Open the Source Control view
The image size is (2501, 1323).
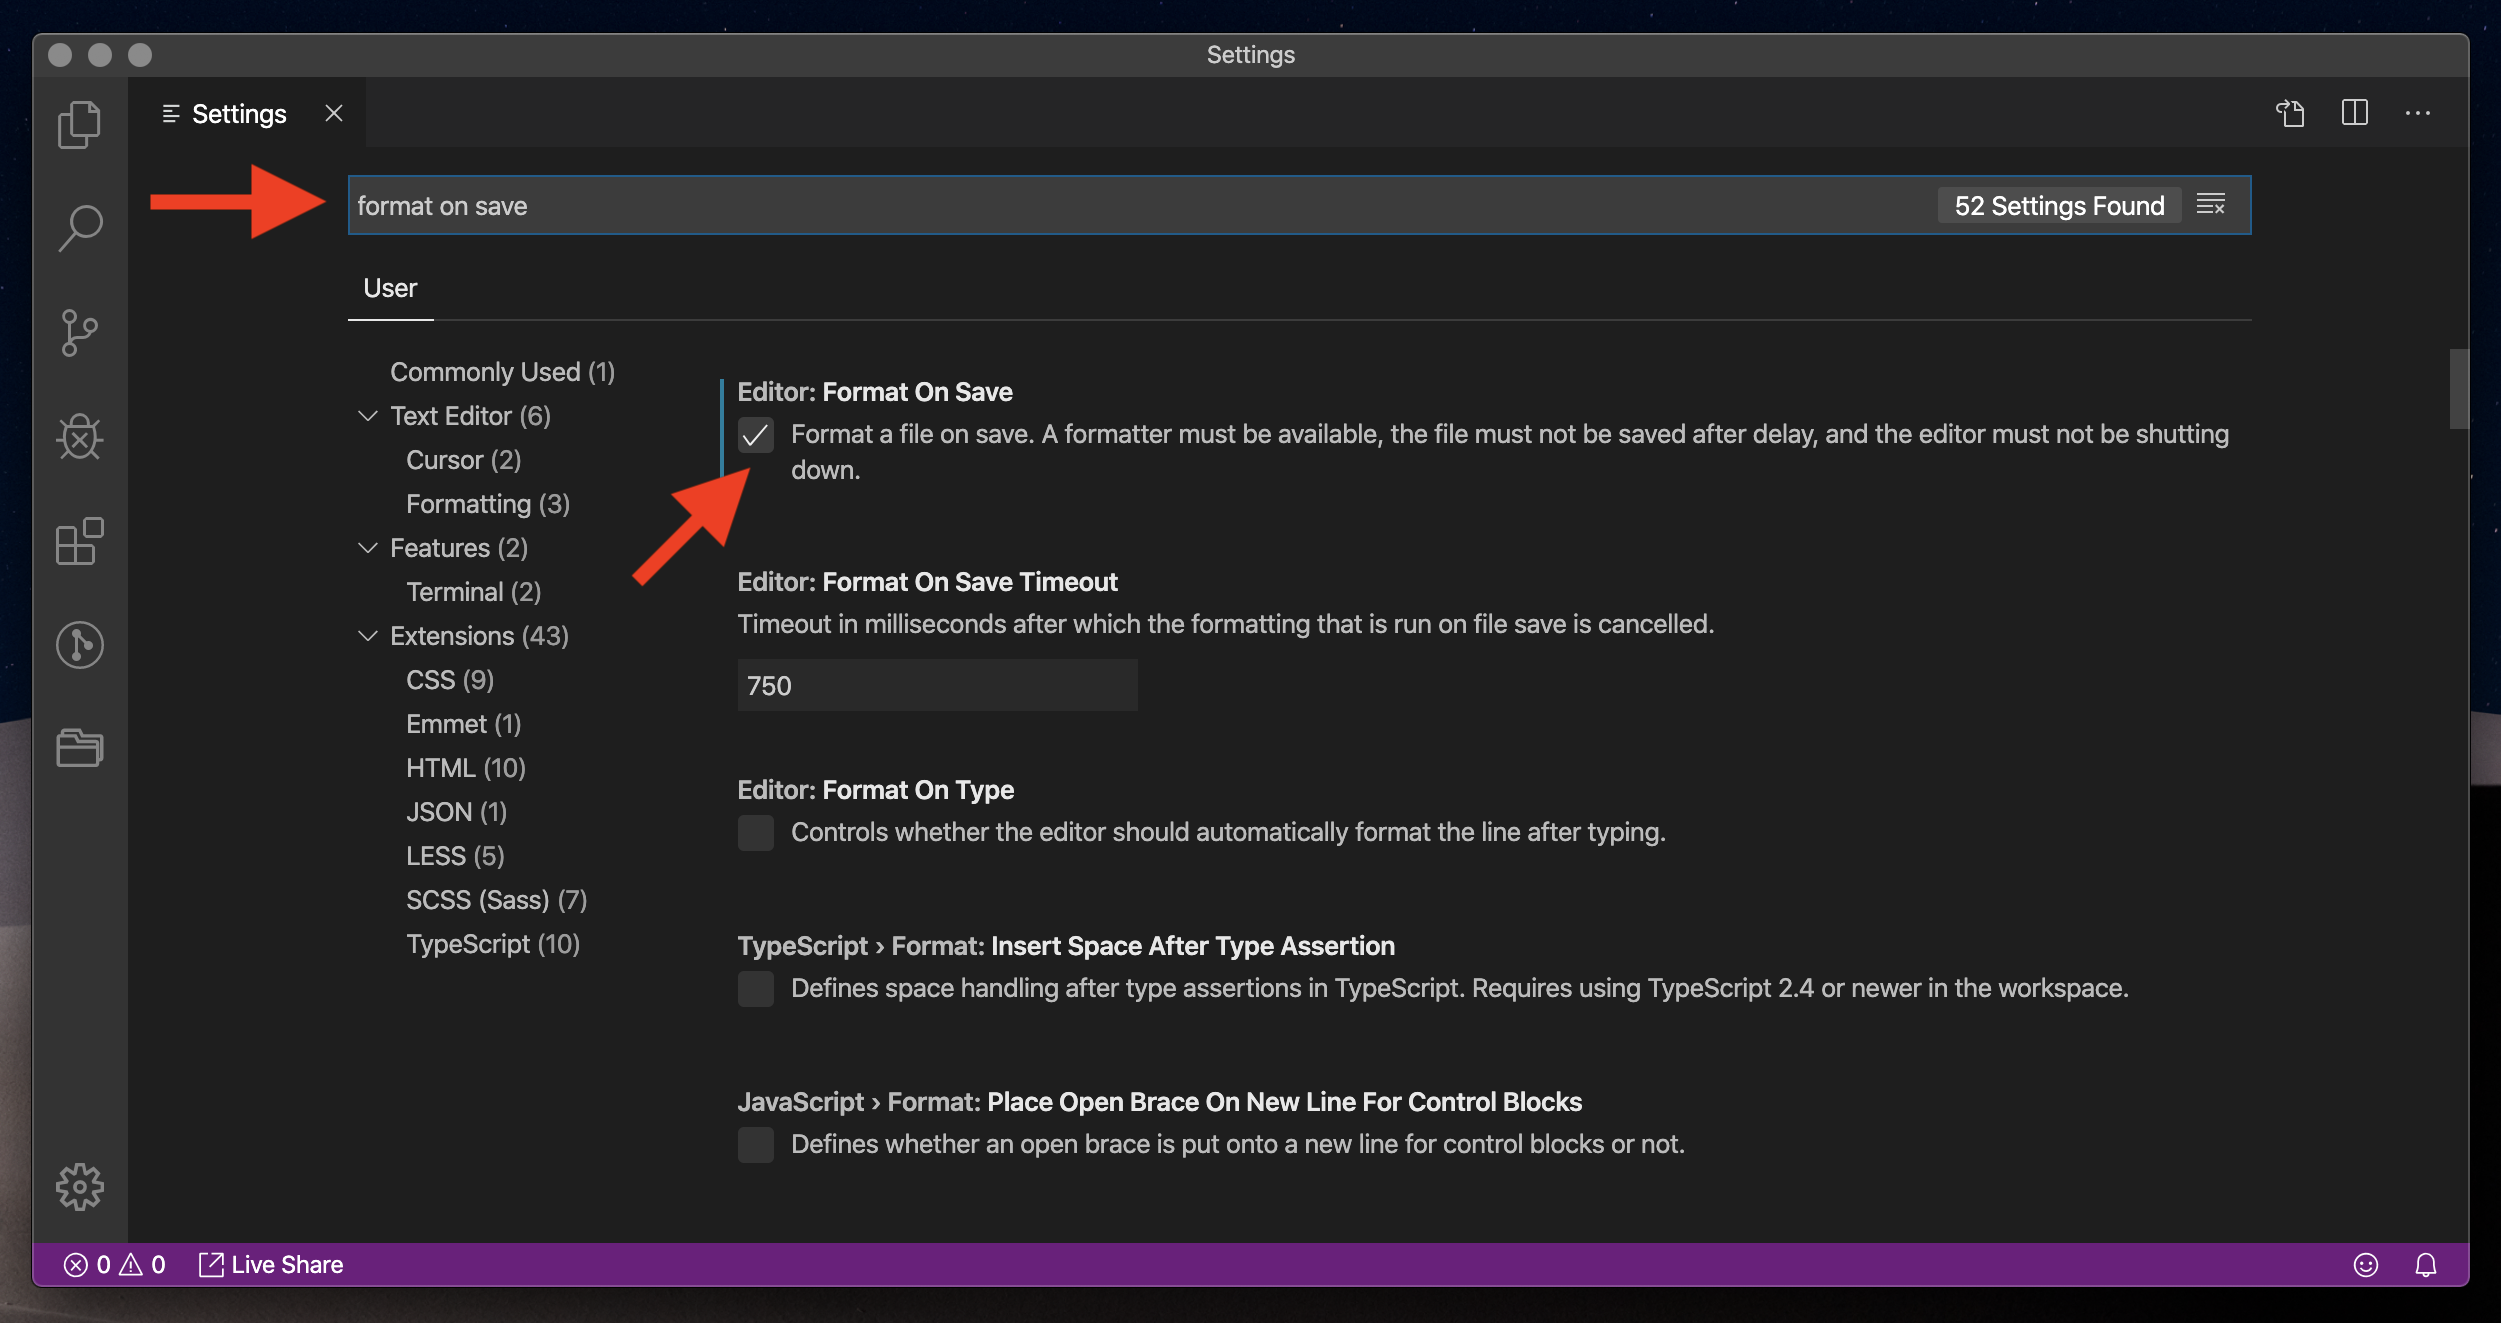[x=79, y=333]
